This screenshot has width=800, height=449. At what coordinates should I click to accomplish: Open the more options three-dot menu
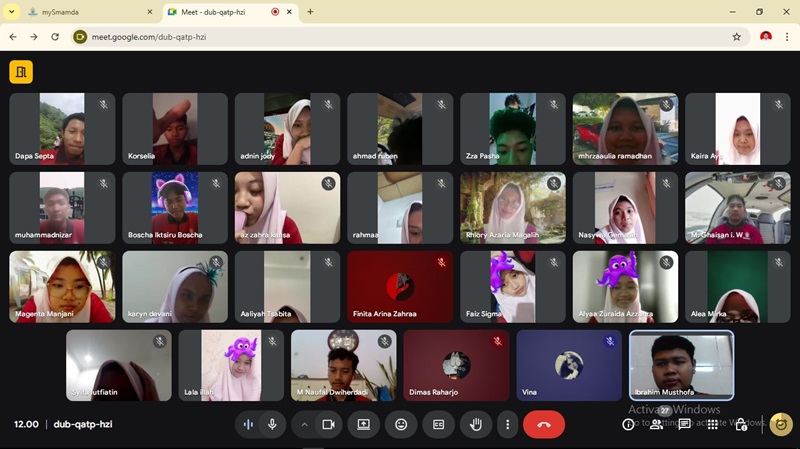pos(508,424)
